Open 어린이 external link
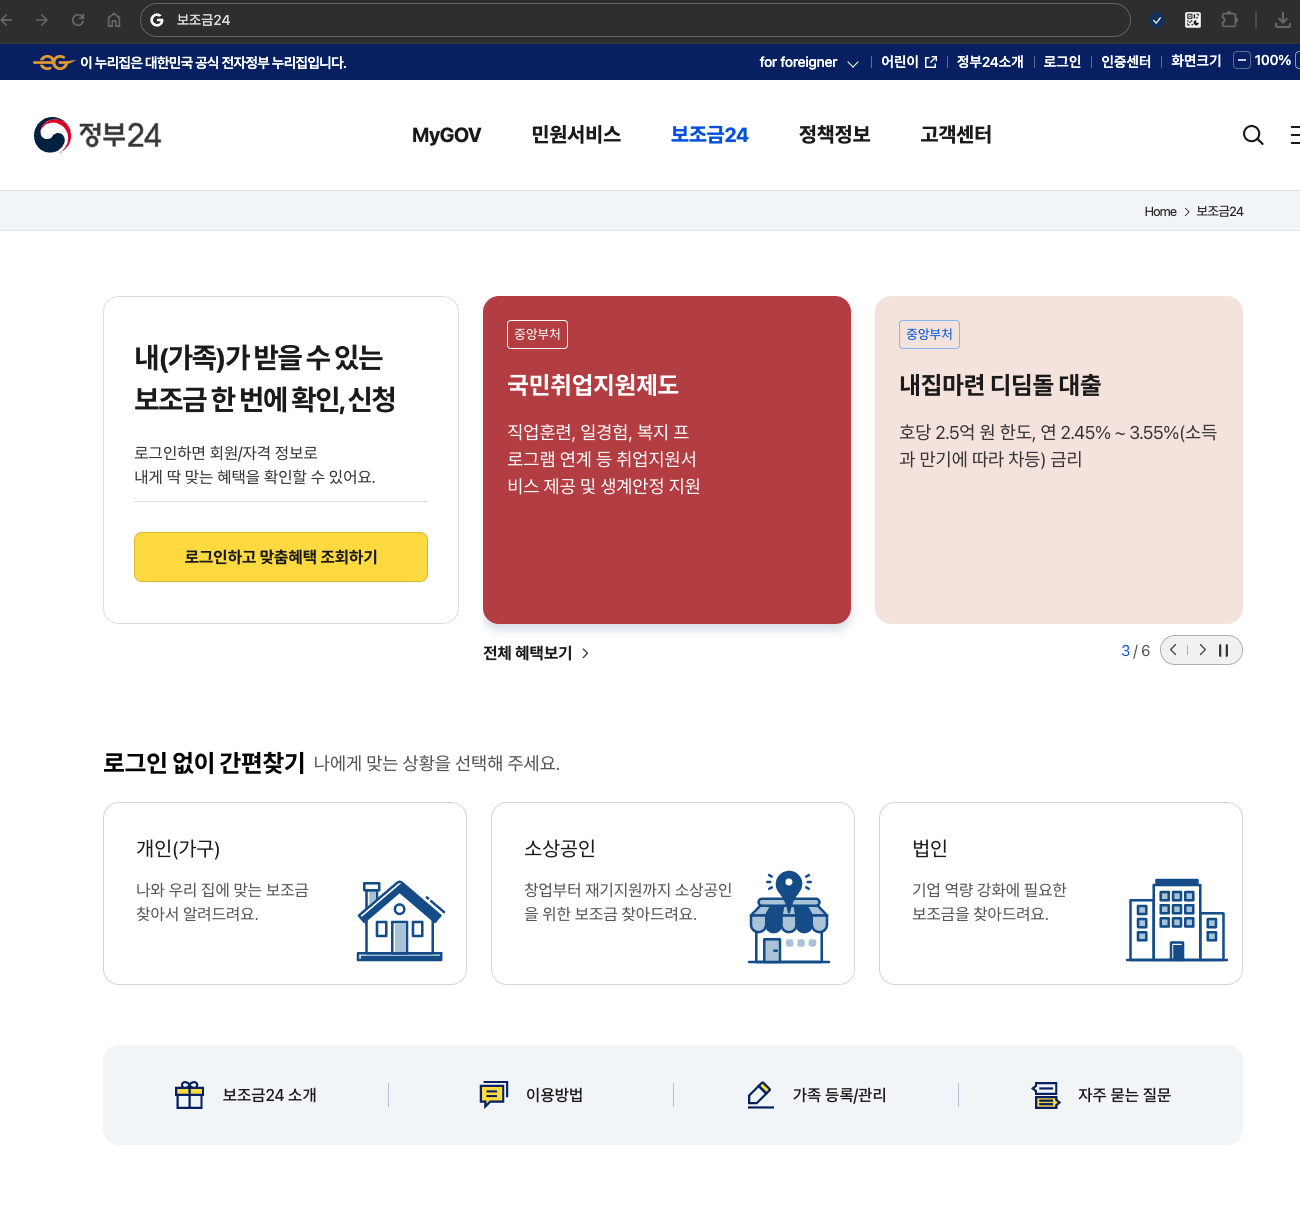Screen dimensions: 1300x1224 (x=909, y=62)
